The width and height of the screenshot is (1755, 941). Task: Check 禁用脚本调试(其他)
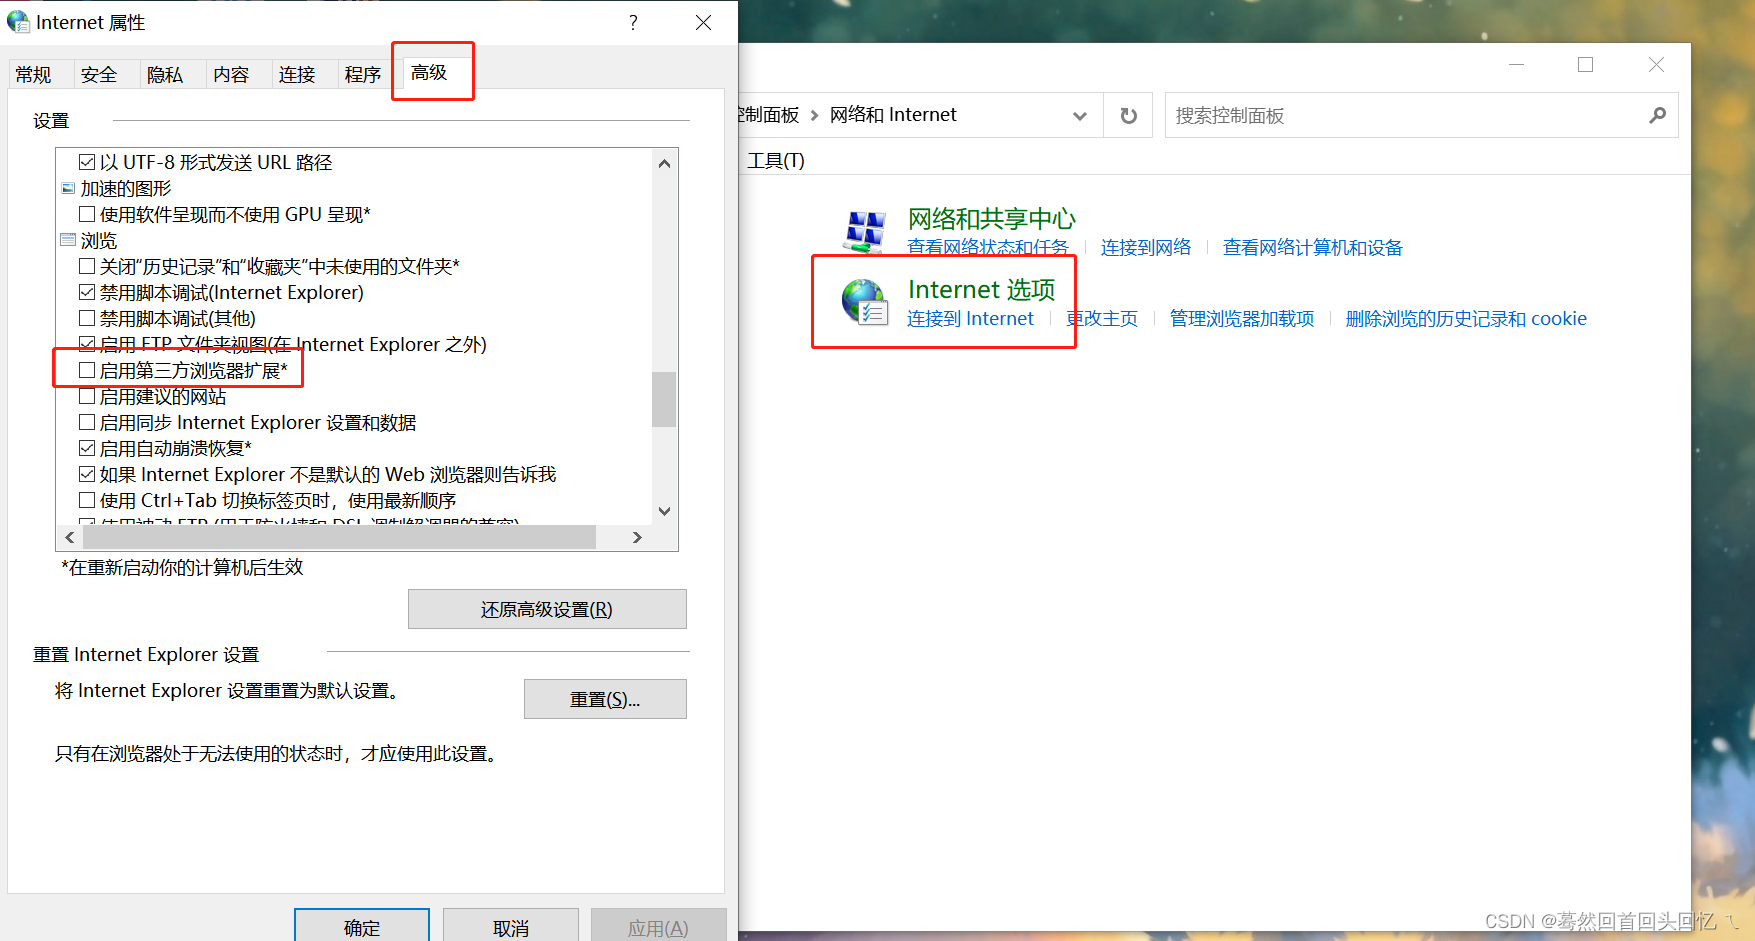(87, 318)
